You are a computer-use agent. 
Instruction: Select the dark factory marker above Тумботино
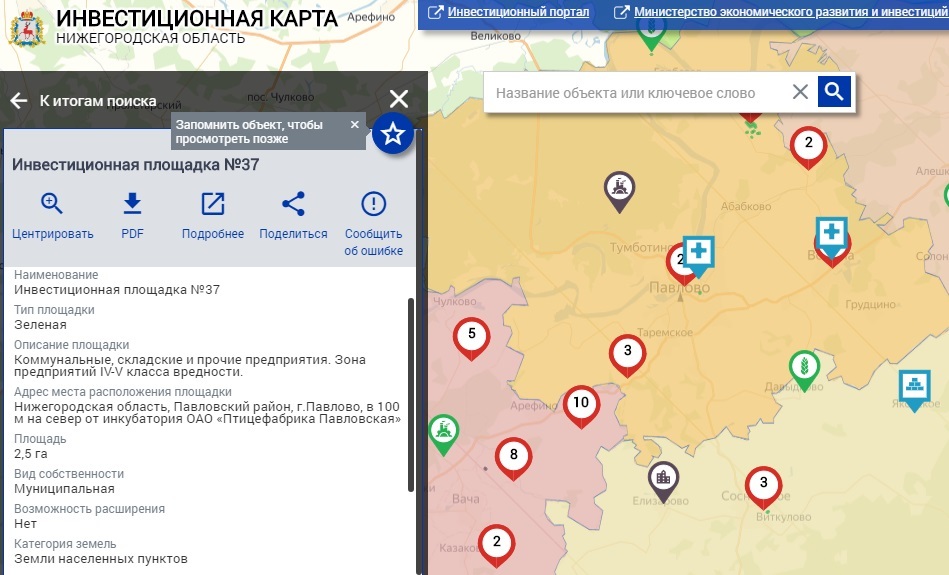pyautogui.click(x=619, y=191)
